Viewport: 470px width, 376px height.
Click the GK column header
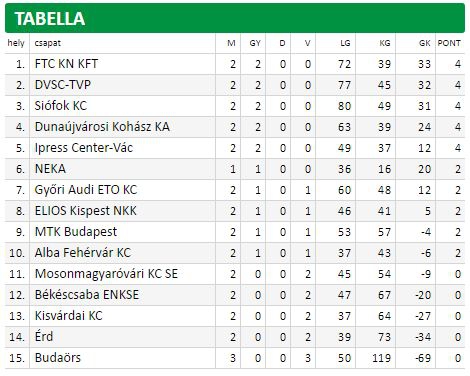[424, 43]
